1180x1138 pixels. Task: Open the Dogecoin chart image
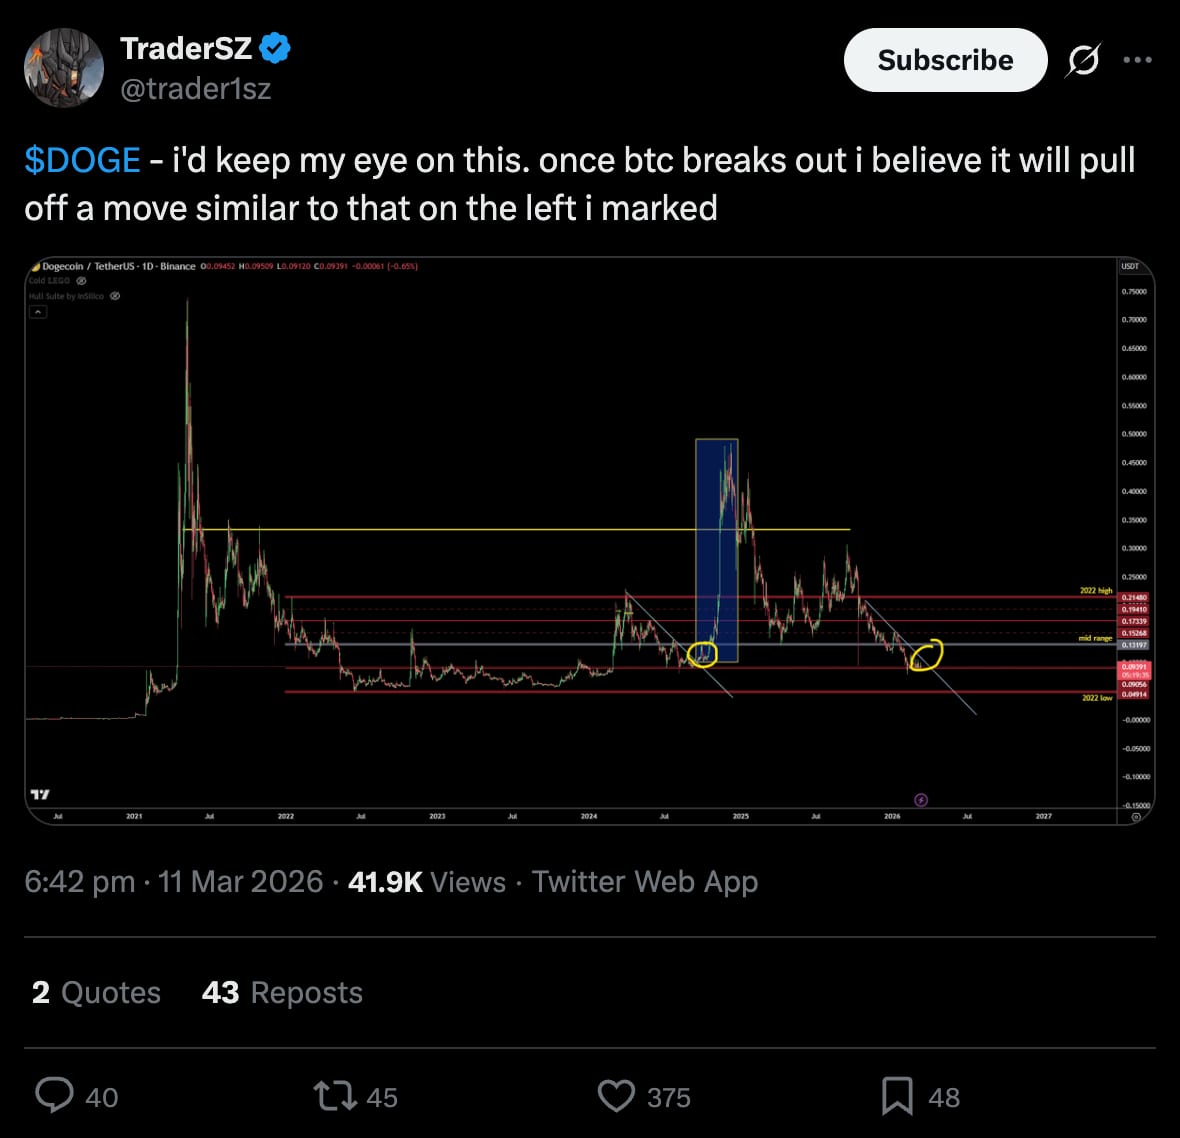tap(590, 541)
